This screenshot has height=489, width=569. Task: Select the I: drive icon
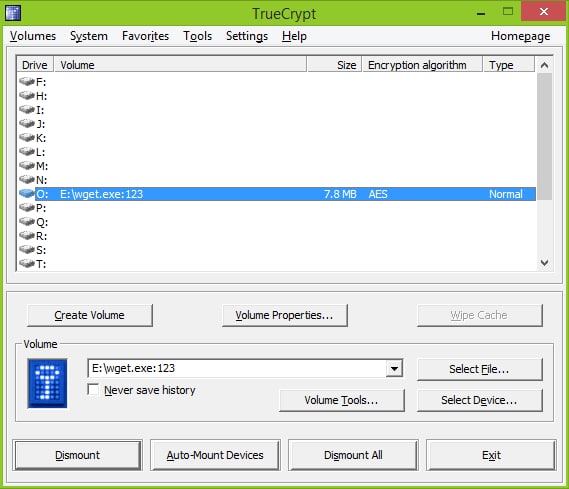[x=26, y=109]
